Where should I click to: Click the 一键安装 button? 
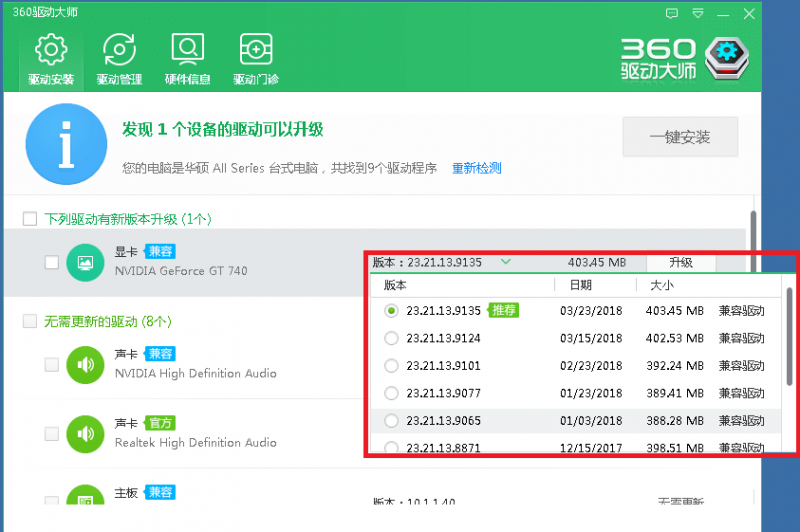pyautogui.click(x=680, y=137)
